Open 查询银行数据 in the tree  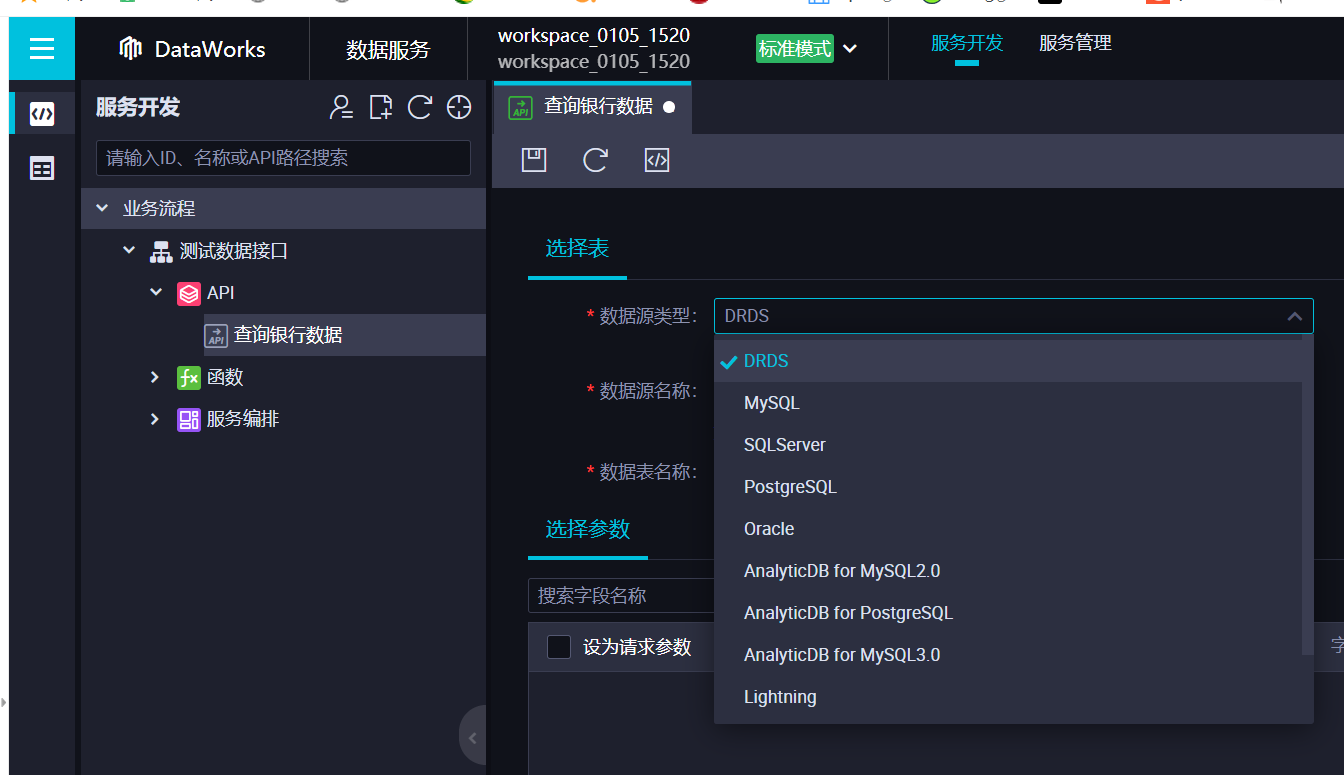tap(288, 336)
